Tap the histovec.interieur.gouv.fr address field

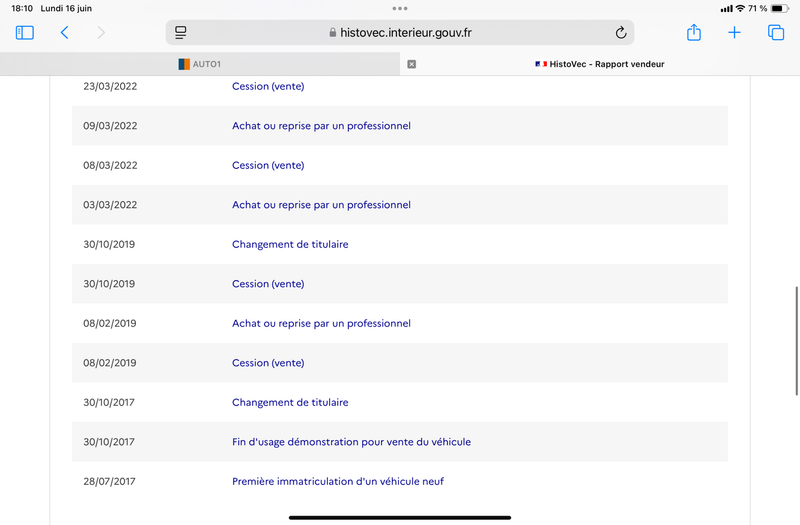[x=400, y=33]
